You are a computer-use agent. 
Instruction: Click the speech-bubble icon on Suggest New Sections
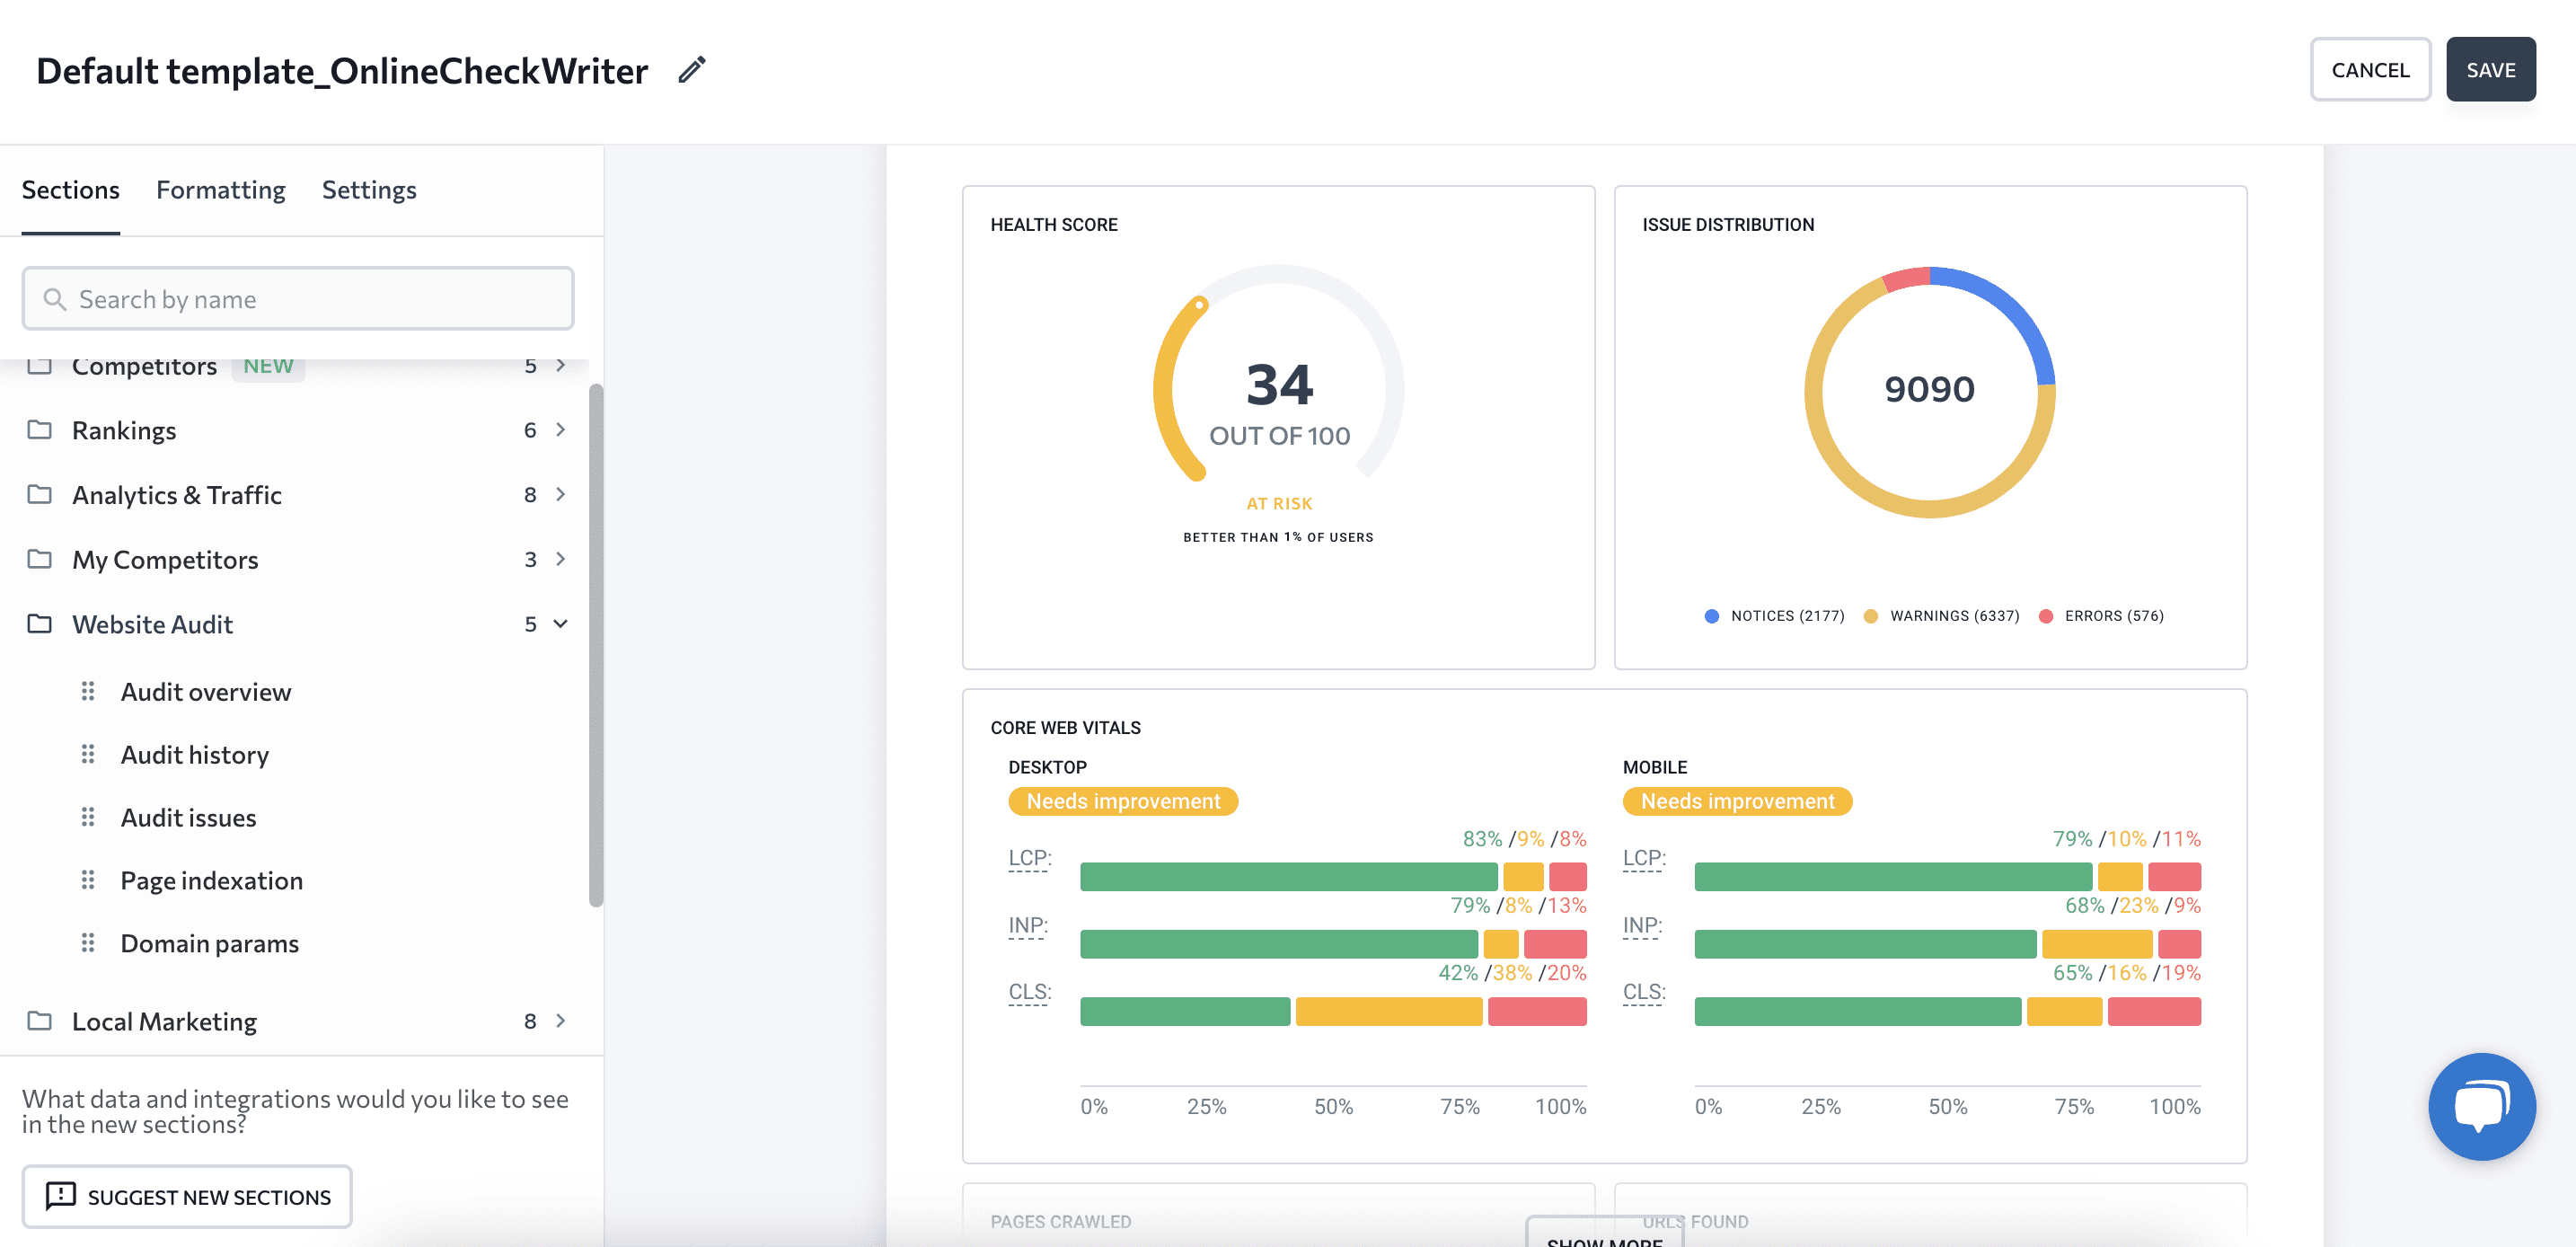[x=62, y=1197]
